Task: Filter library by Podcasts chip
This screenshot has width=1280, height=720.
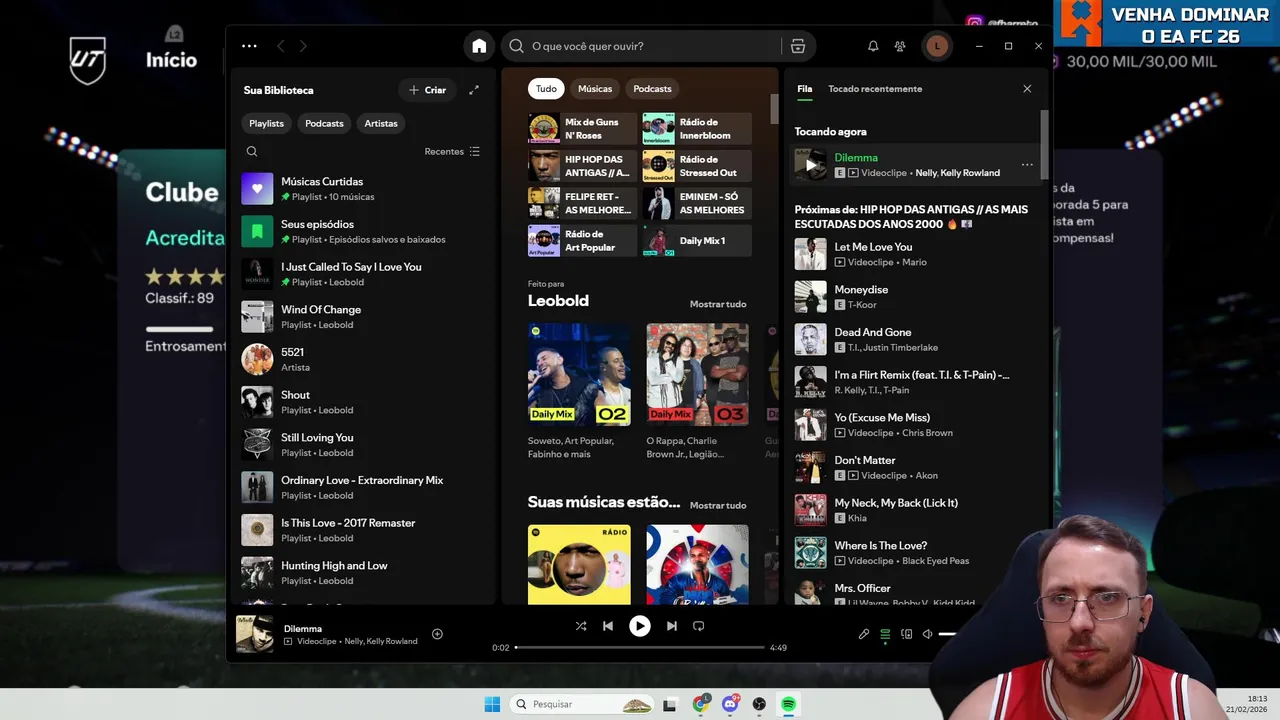Action: click(x=324, y=123)
